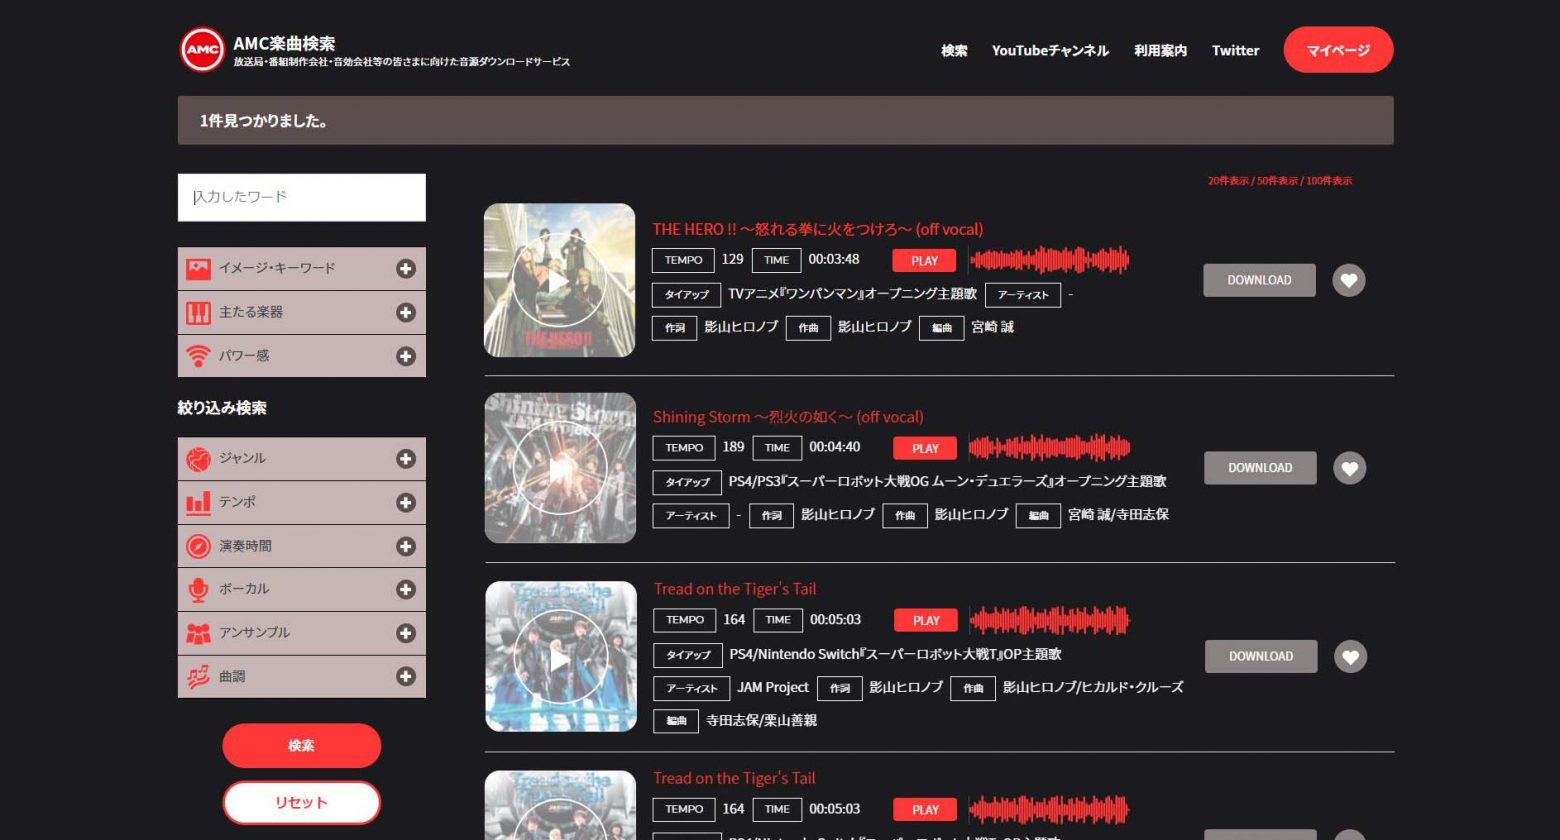
Task: Open second Tread on the Tiger's Tail title
Action: [x=734, y=778]
